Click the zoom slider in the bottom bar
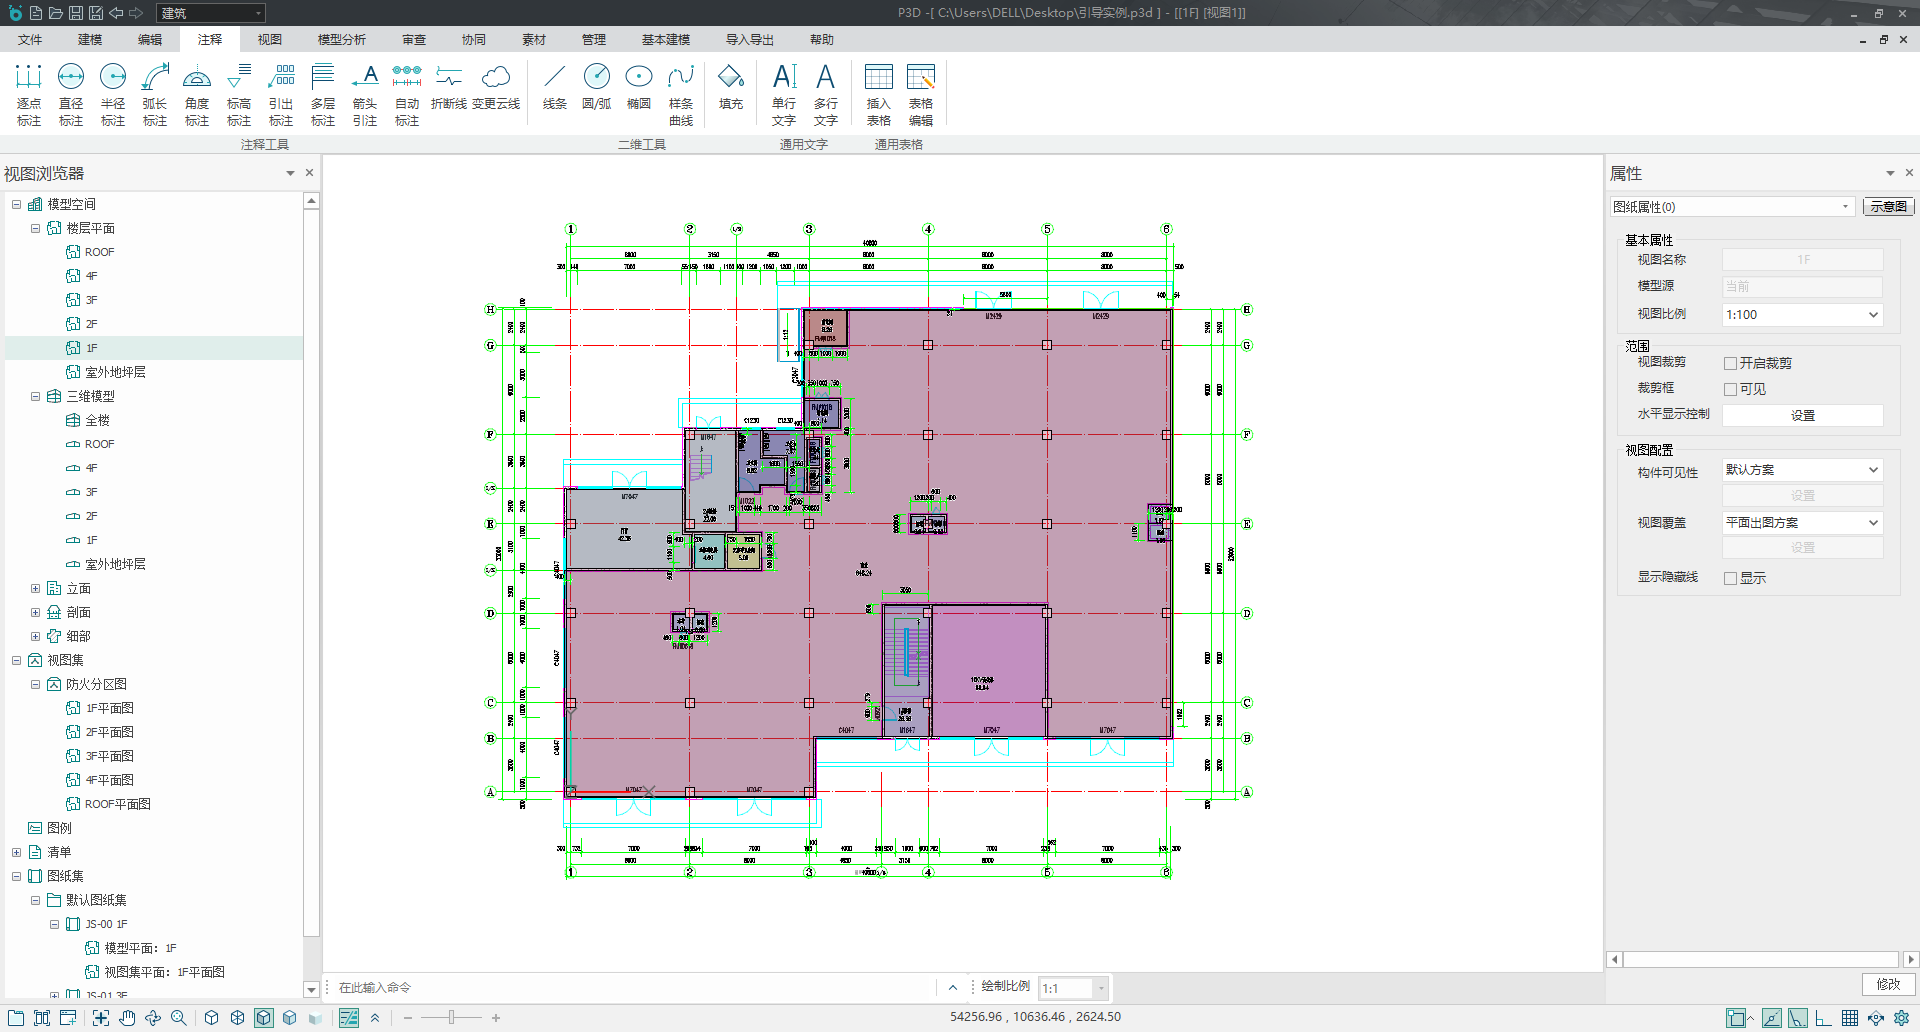 coord(452,1018)
